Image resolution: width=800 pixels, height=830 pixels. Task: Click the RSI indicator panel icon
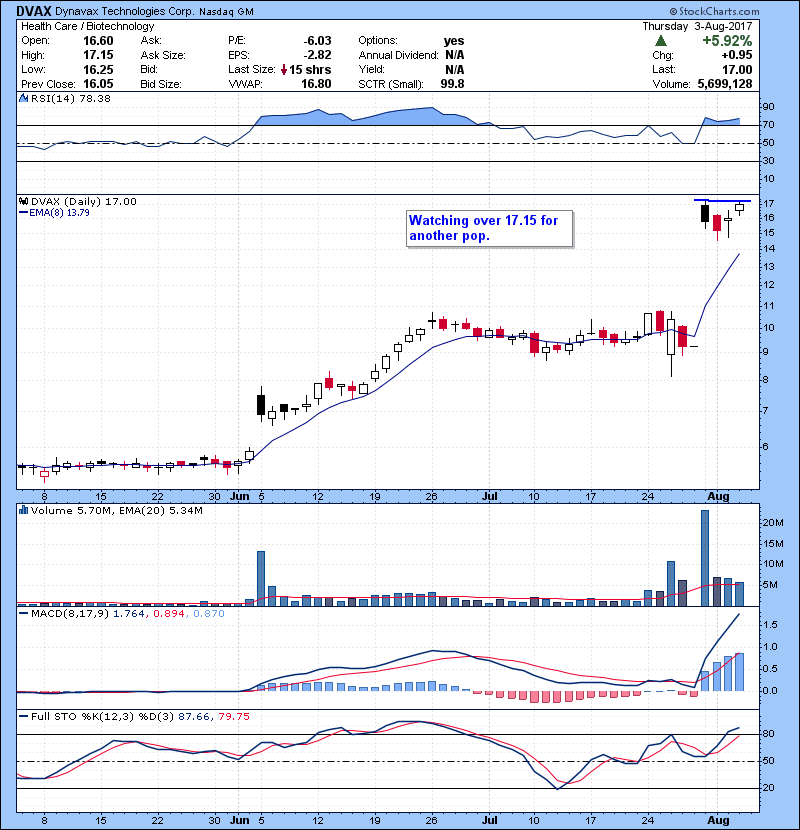(x=23, y=98)
